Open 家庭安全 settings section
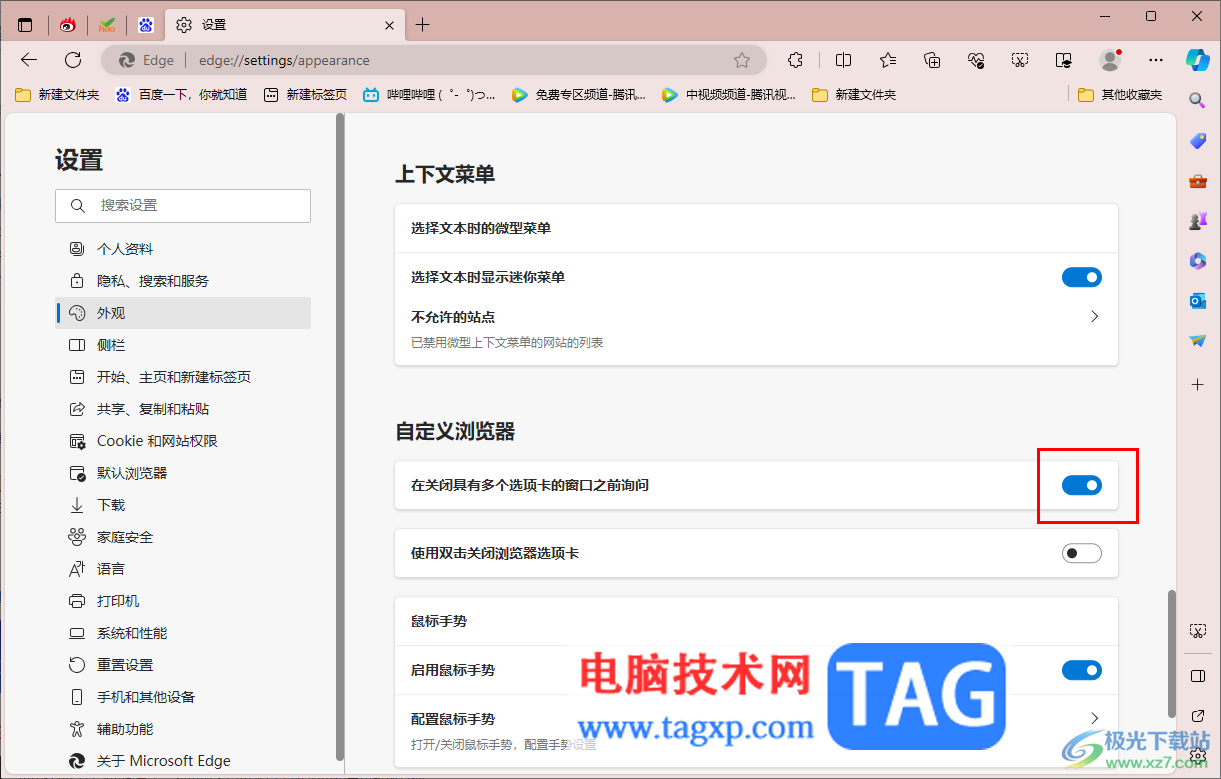Image resolution: width=1221 pixels, height=779 pixels. click(x=183, y=537)
